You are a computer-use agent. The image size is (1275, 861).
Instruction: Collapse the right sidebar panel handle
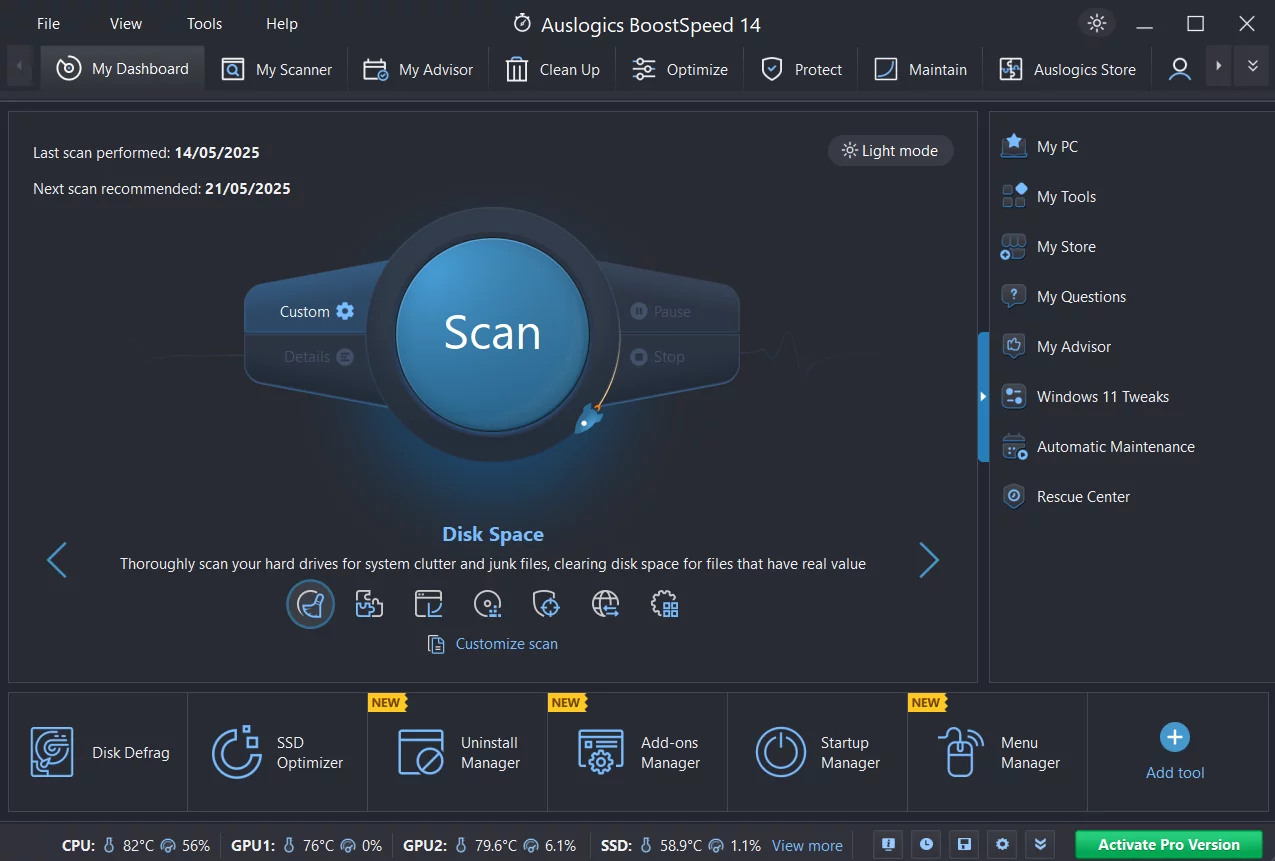coord(983,397)
